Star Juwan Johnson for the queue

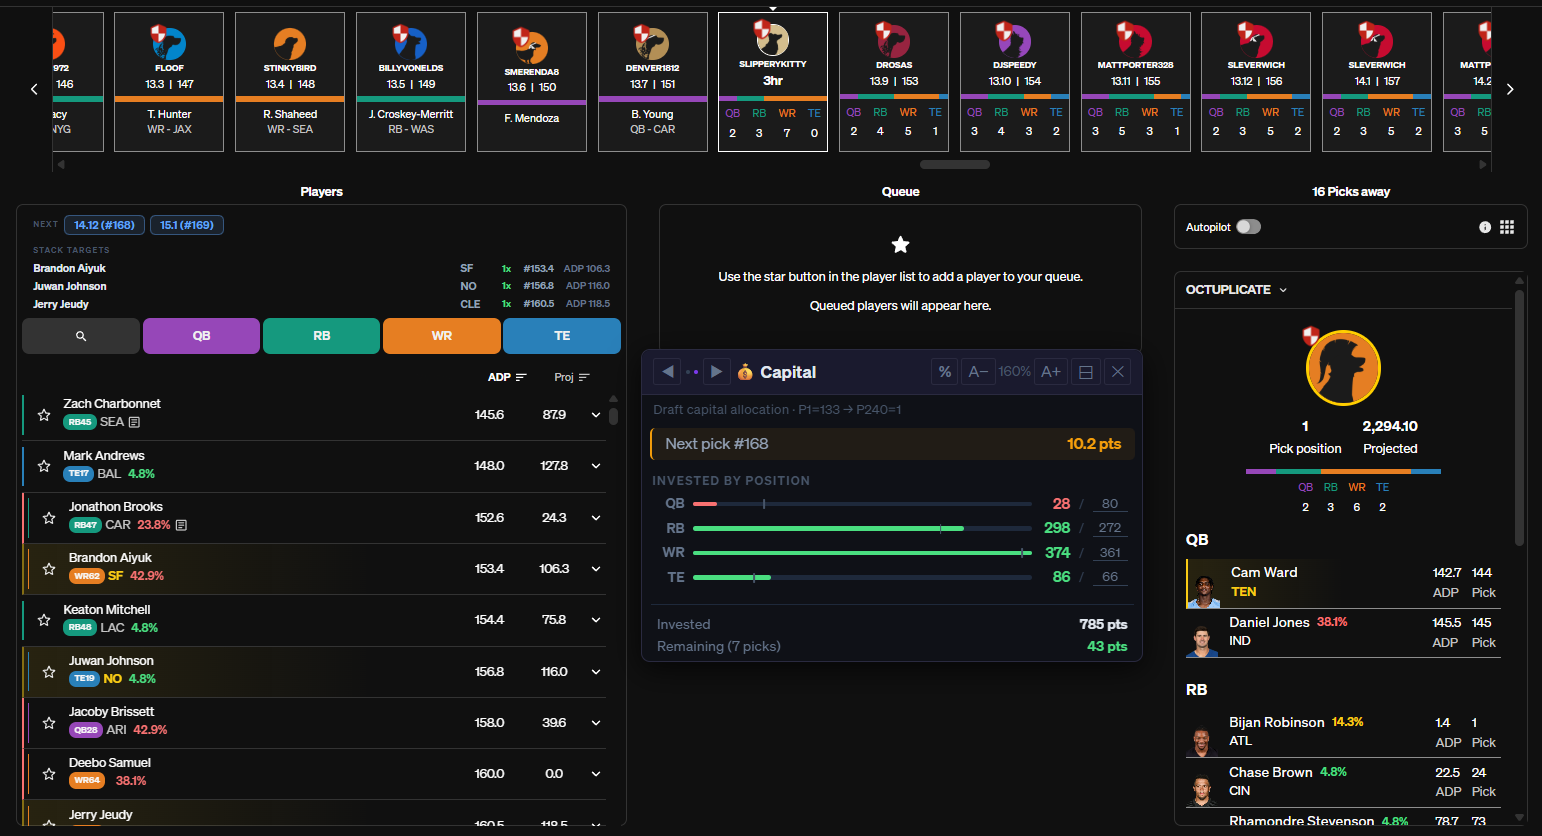49,671
